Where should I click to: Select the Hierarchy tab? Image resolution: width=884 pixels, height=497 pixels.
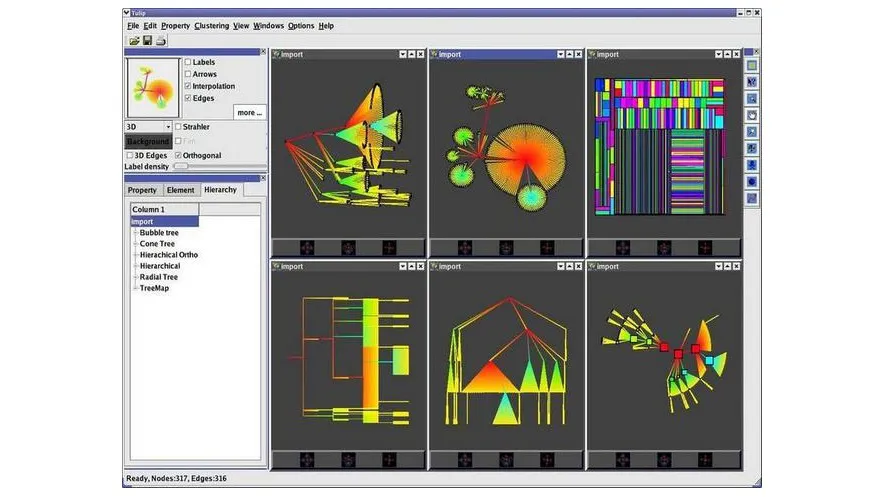point(220,190)
